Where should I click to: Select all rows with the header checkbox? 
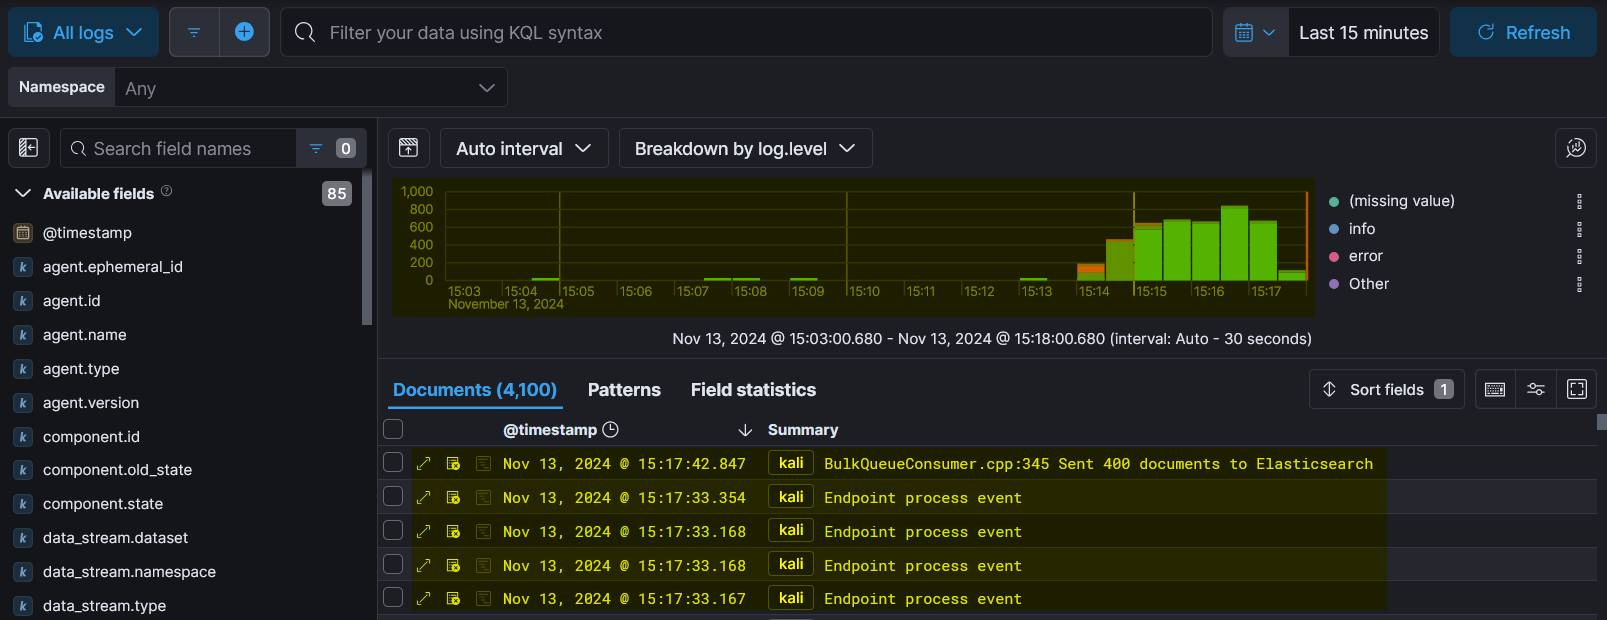[393, 429]
